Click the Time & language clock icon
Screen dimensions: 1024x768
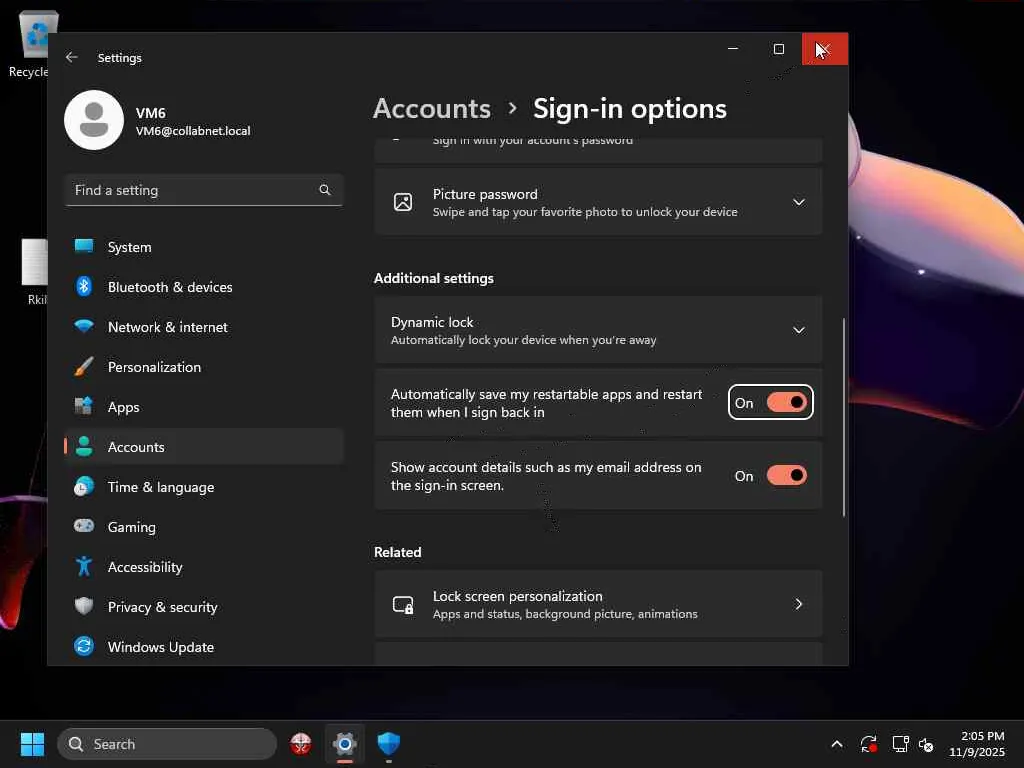coord(84,487)
